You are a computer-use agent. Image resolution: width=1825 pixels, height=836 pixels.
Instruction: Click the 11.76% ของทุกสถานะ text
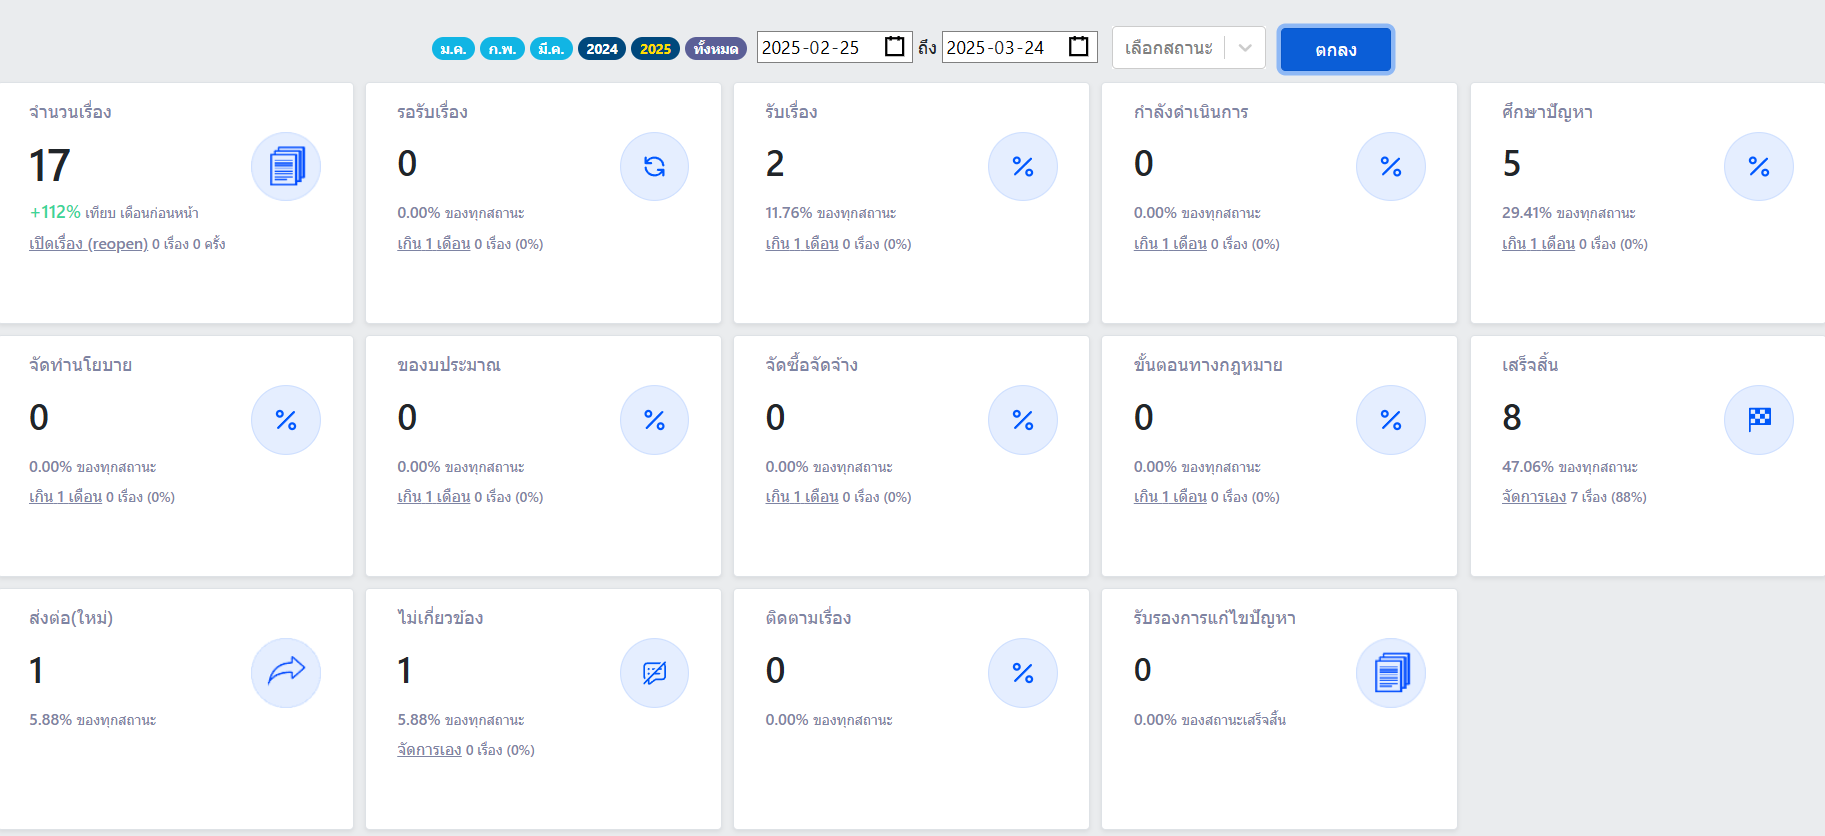[x=830, y=213]
